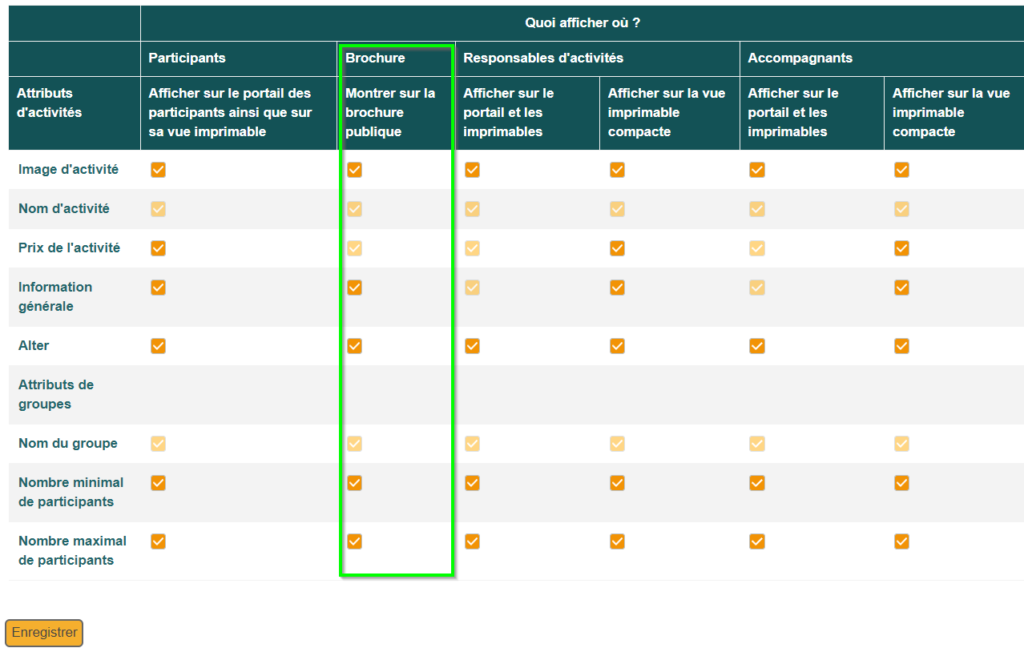Click 'Nombre maximal de participants' row label

click(x=72, y=551)
